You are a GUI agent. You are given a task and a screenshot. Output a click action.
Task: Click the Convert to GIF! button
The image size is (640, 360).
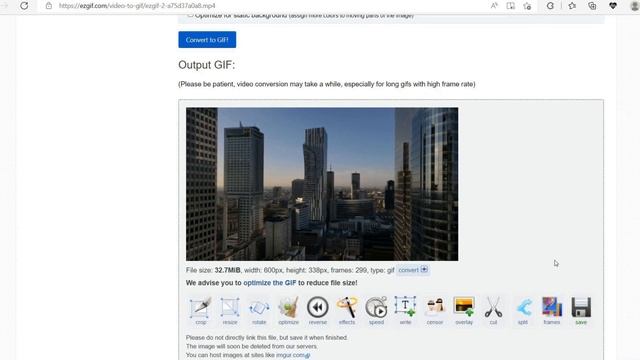(207, 40)
